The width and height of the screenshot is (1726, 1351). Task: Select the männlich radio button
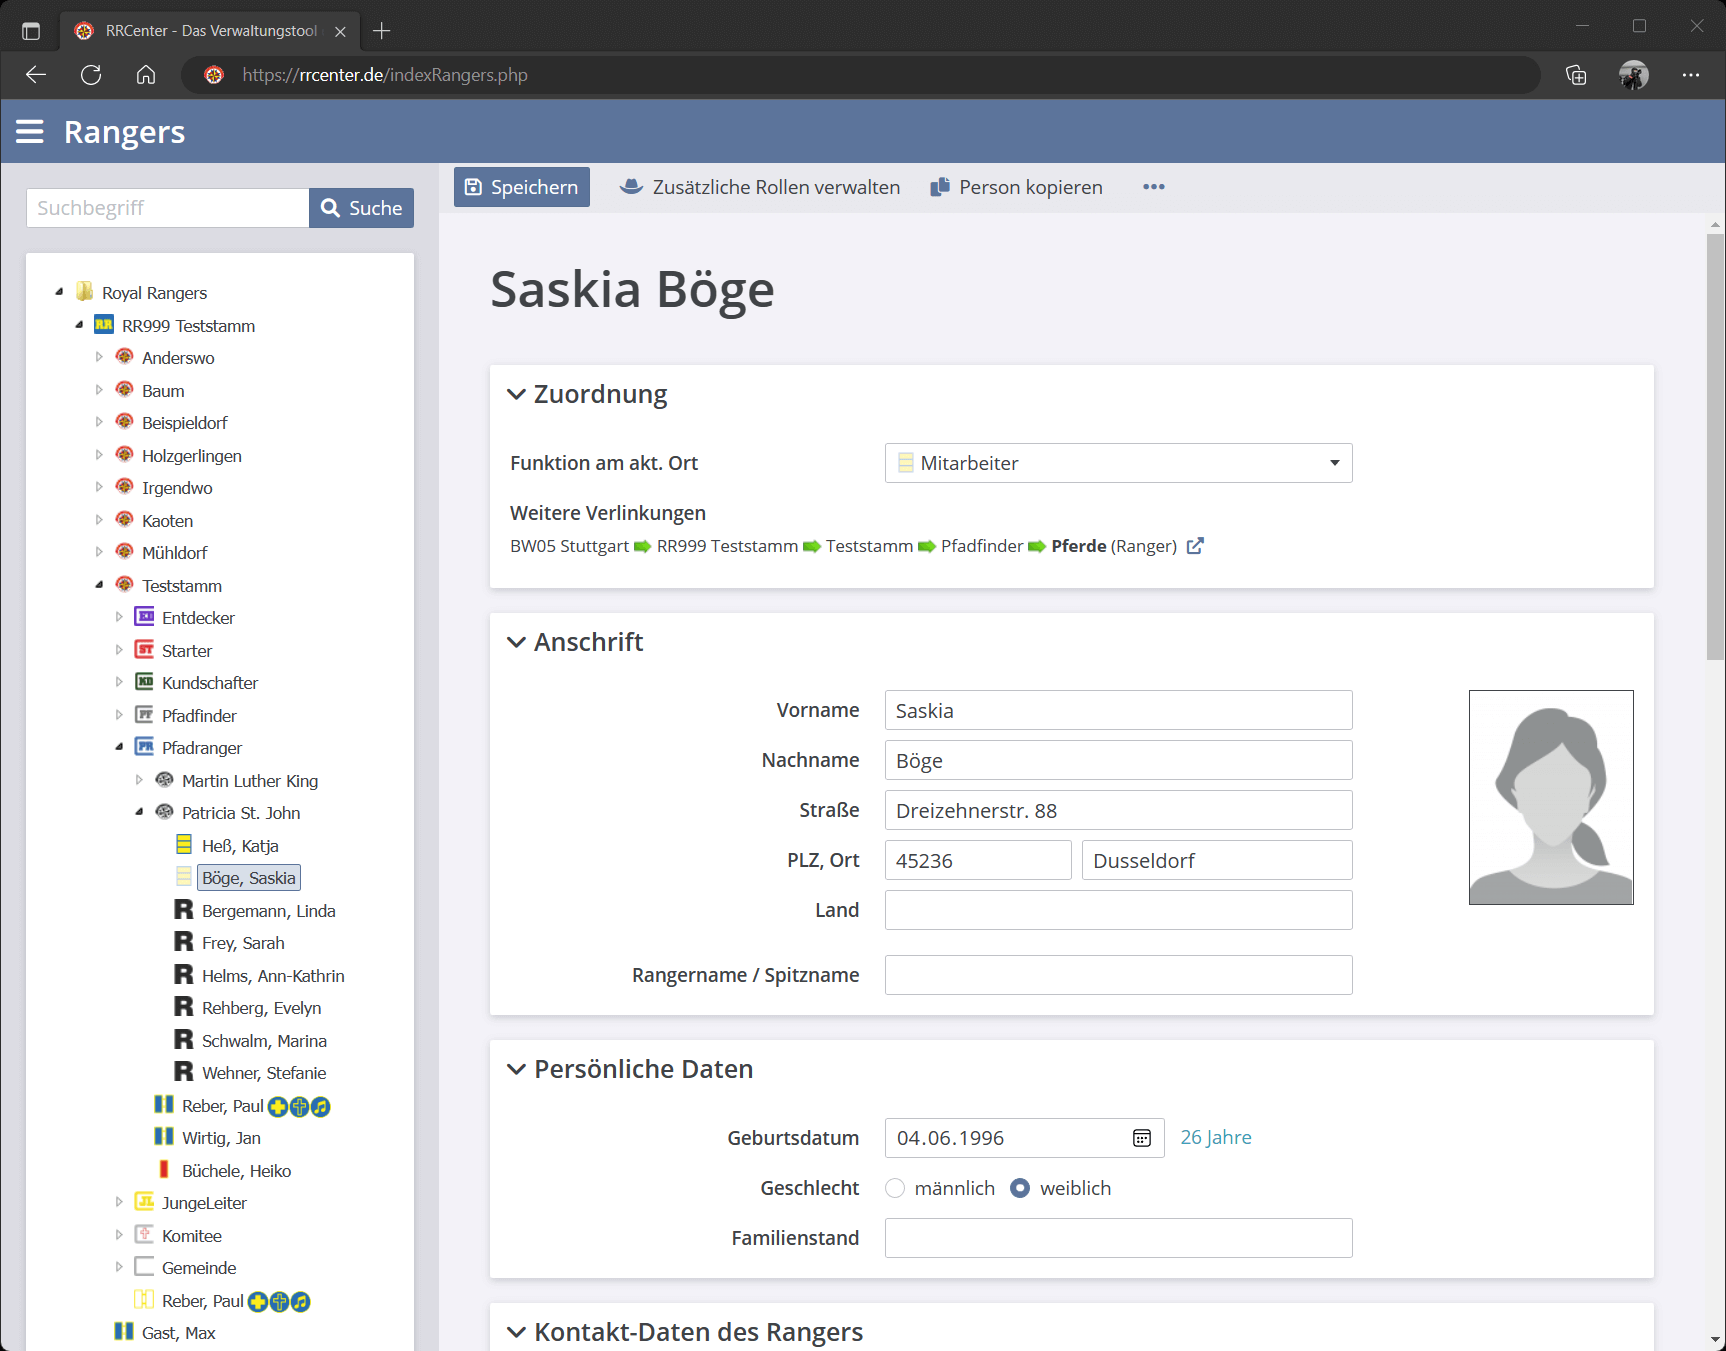point(895,1188)
